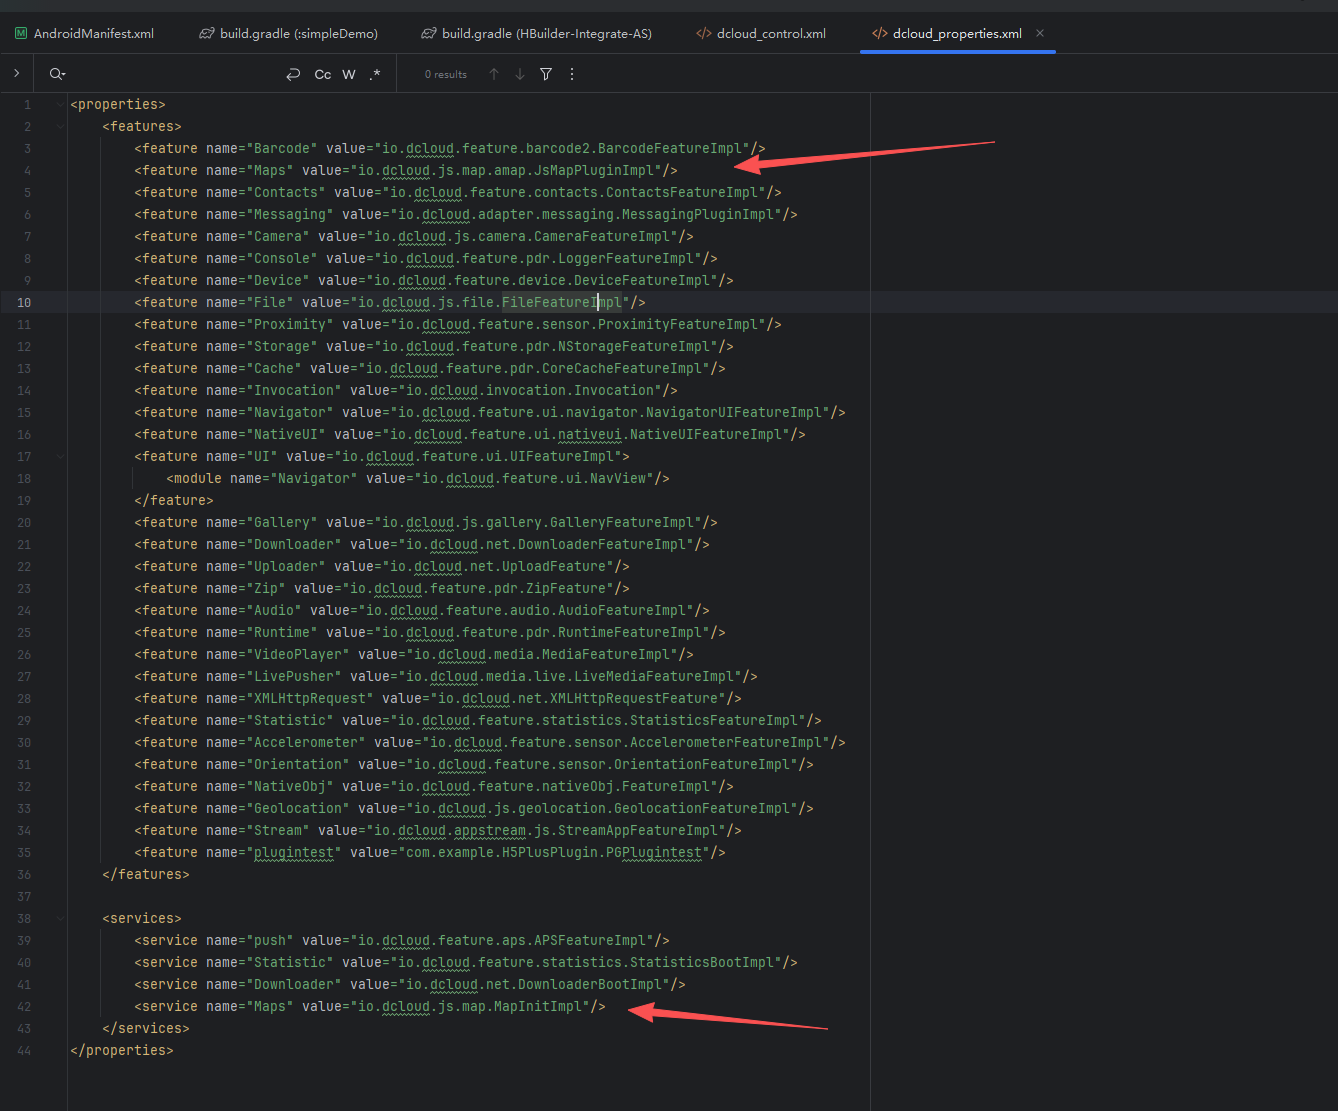Viewport: 1338px width, 1111px height.
Task: Open search history magnifier dropdown
Action: [57, 74]
